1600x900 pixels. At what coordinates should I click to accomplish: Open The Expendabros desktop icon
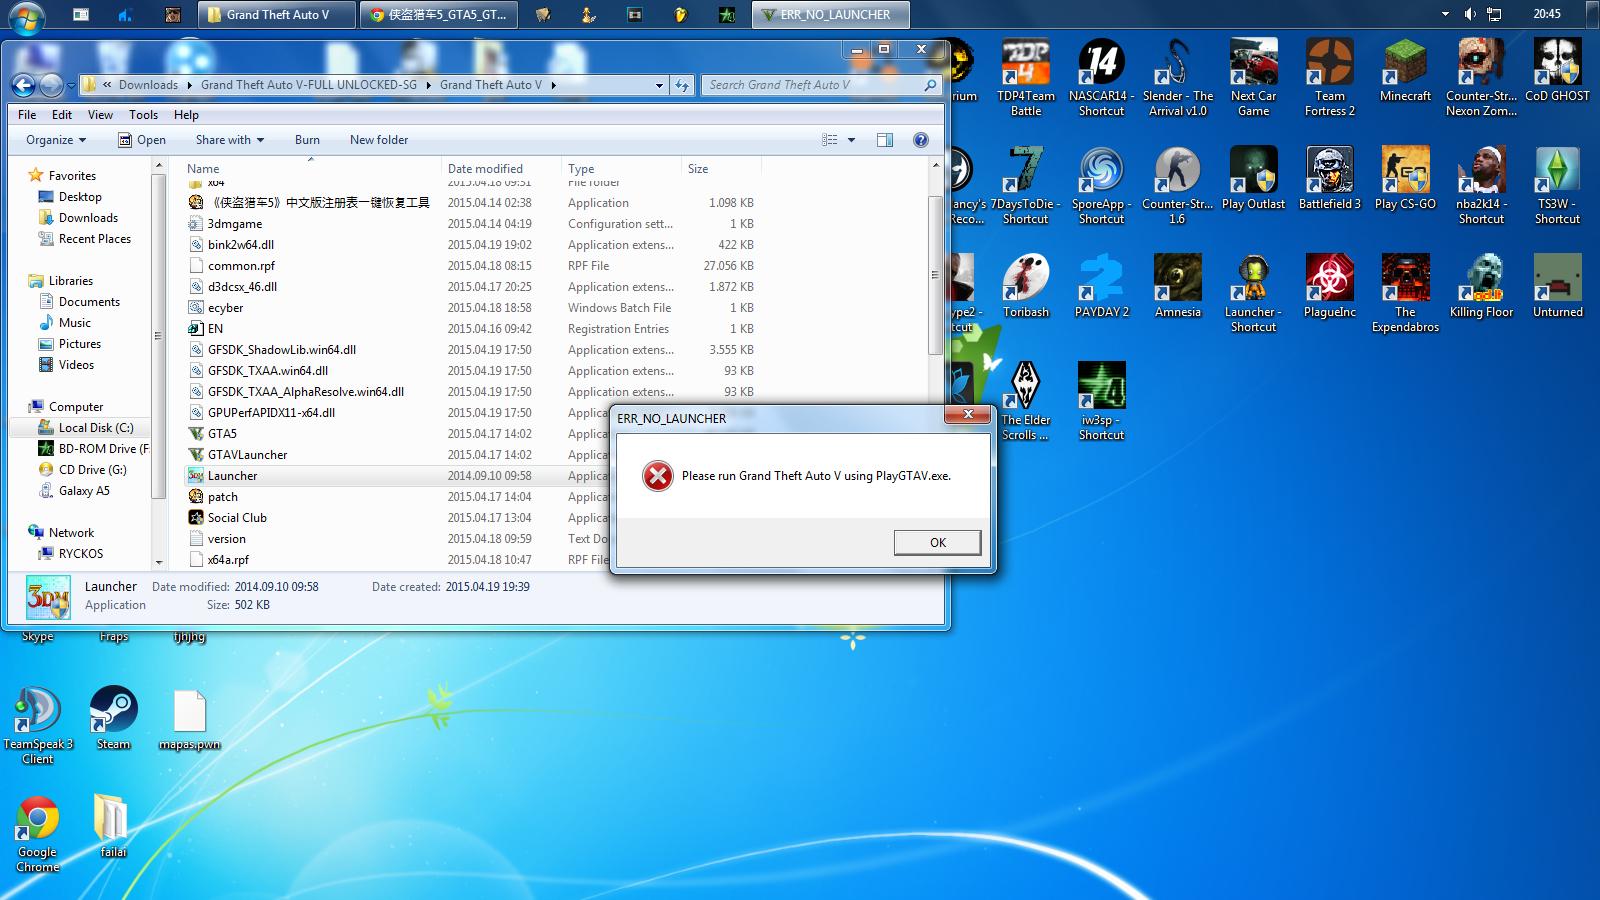[x=1405, y=294]
